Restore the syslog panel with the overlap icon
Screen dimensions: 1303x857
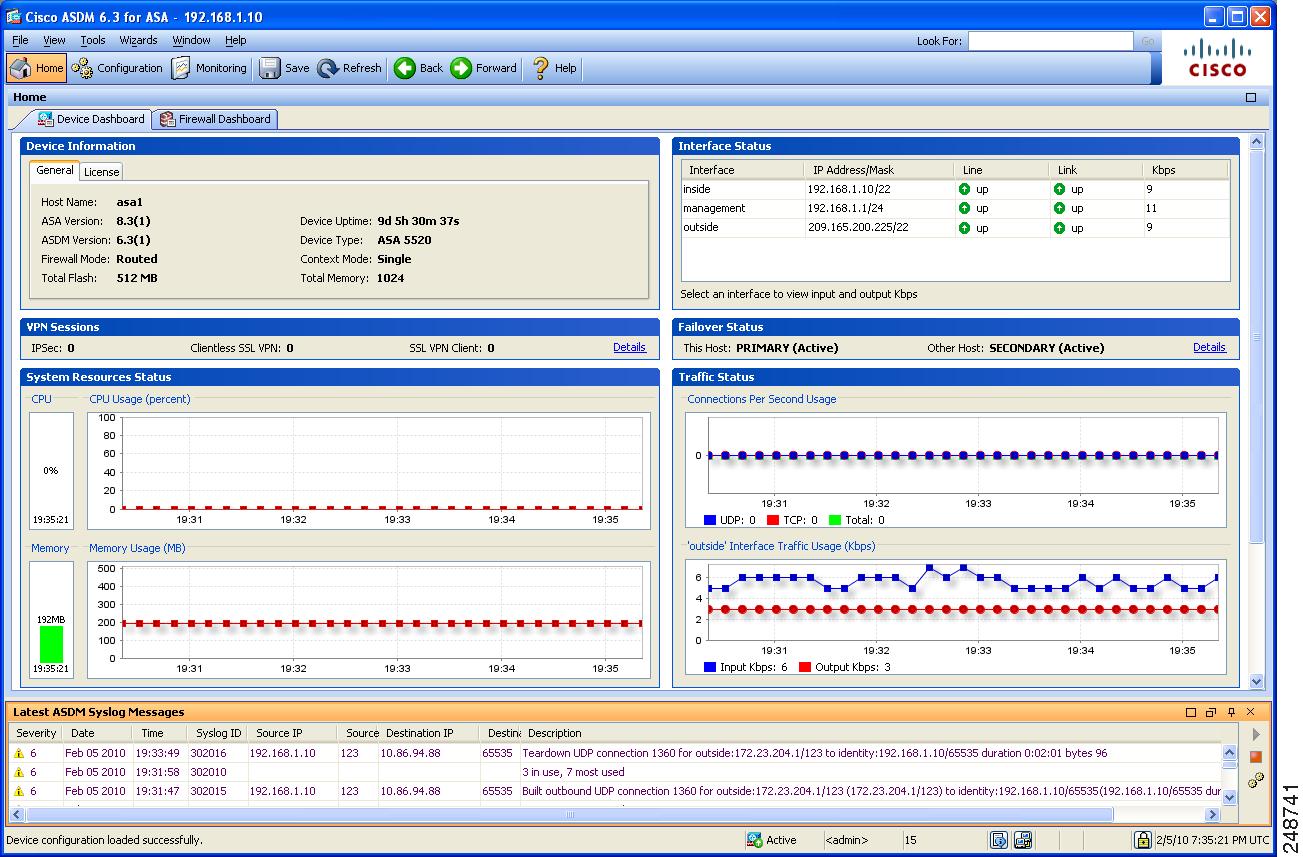pyautogui.click(x=1210, y=712)
